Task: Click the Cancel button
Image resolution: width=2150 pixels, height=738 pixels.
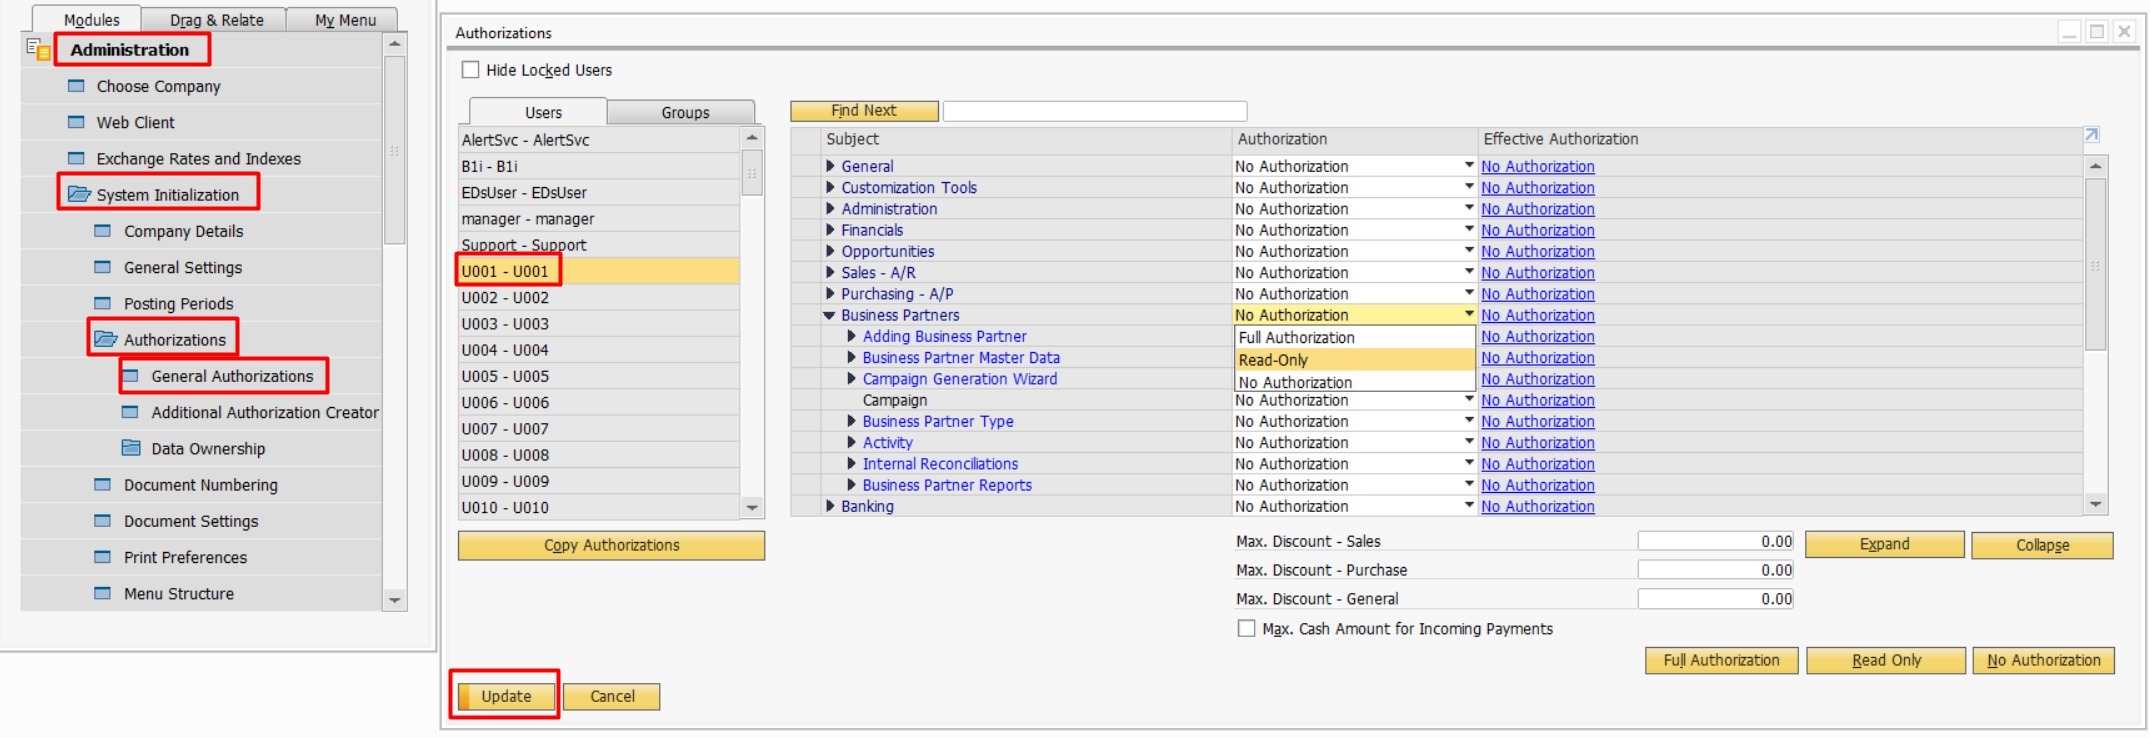Action: (612, 696)
